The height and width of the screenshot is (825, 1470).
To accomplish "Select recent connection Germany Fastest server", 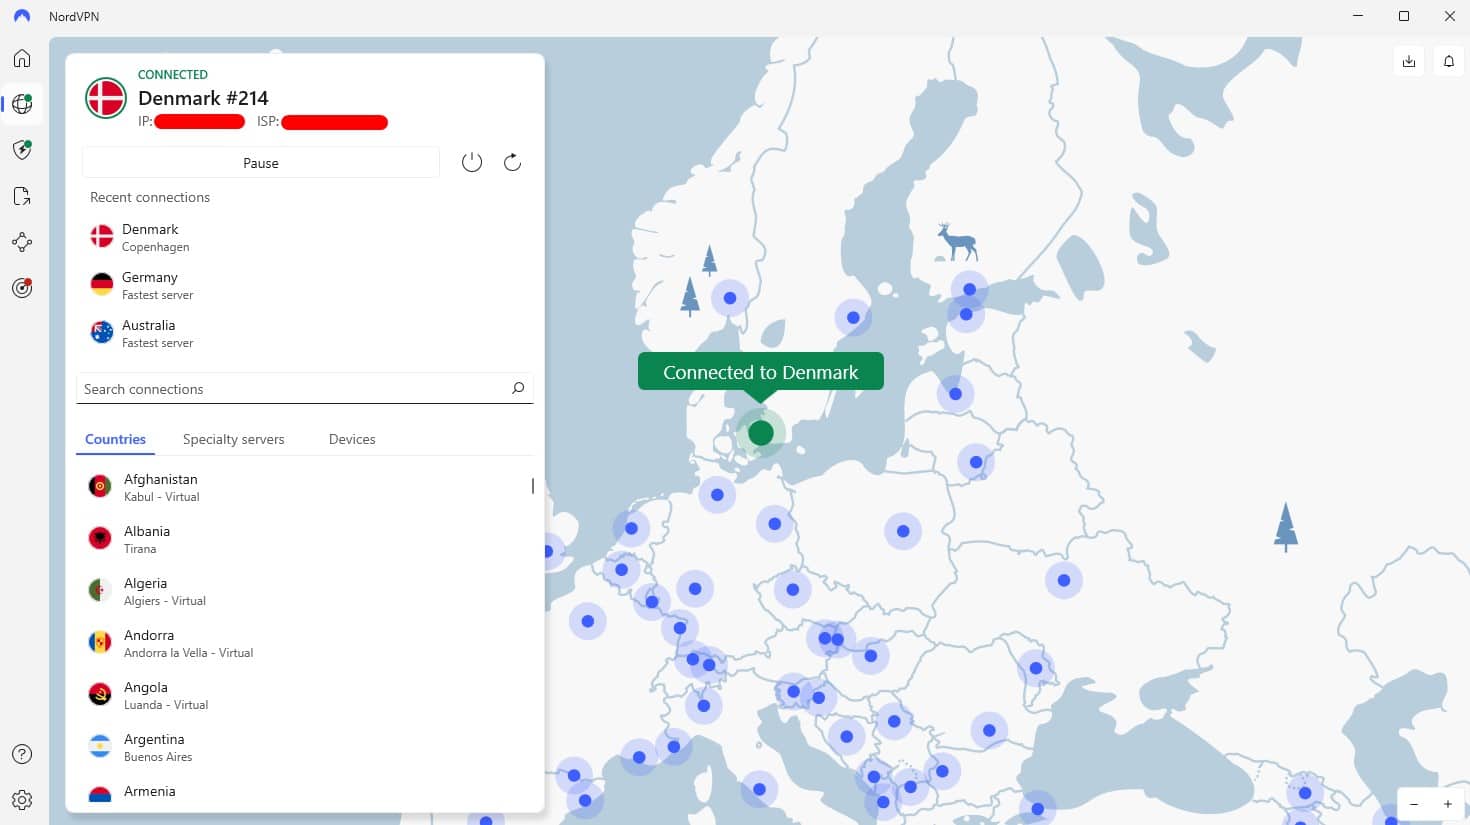I will 305,285.
